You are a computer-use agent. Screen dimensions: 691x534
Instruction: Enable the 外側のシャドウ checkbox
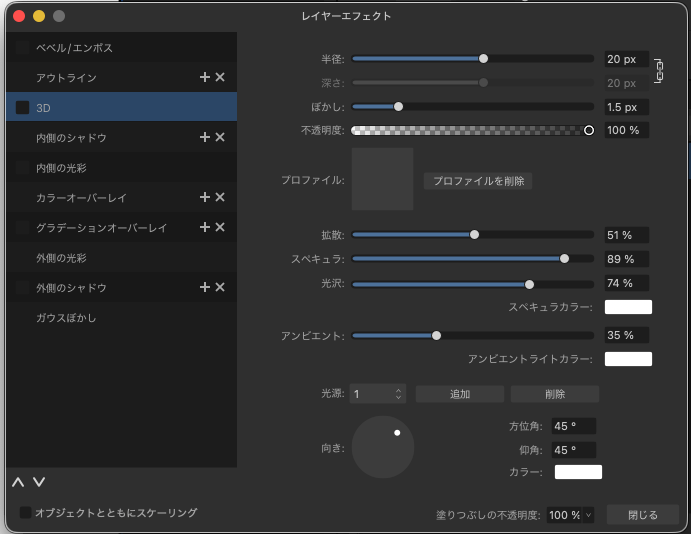(22, 287)
